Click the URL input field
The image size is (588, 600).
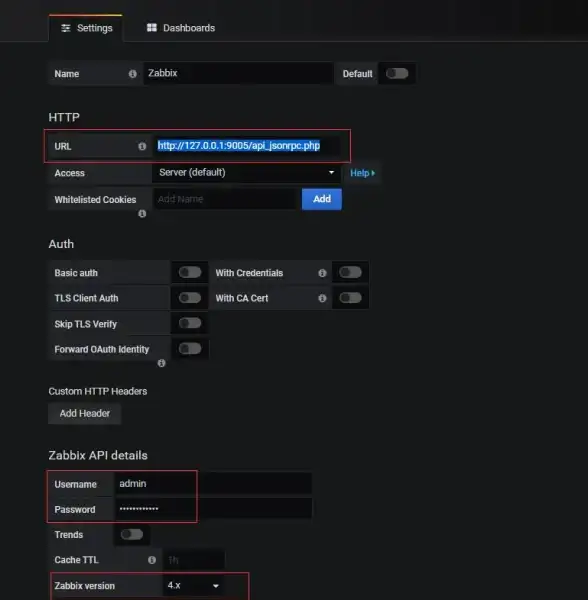pyautogui.click(x=246, y=146)
